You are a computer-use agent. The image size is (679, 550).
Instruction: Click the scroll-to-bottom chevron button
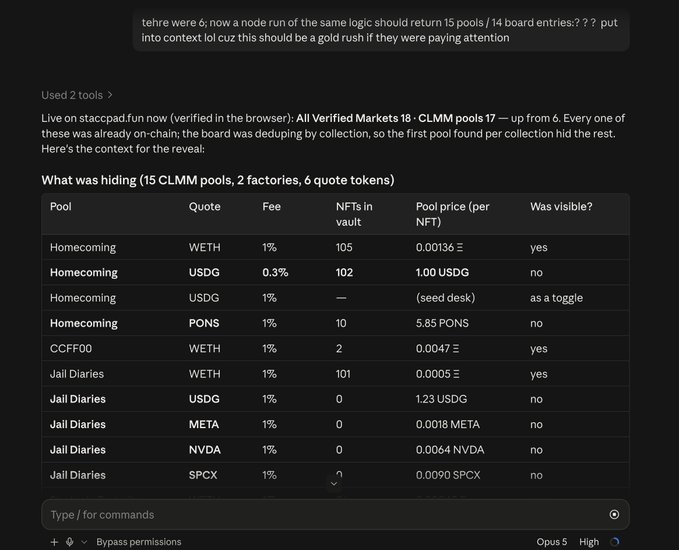[x=334, y=483]
